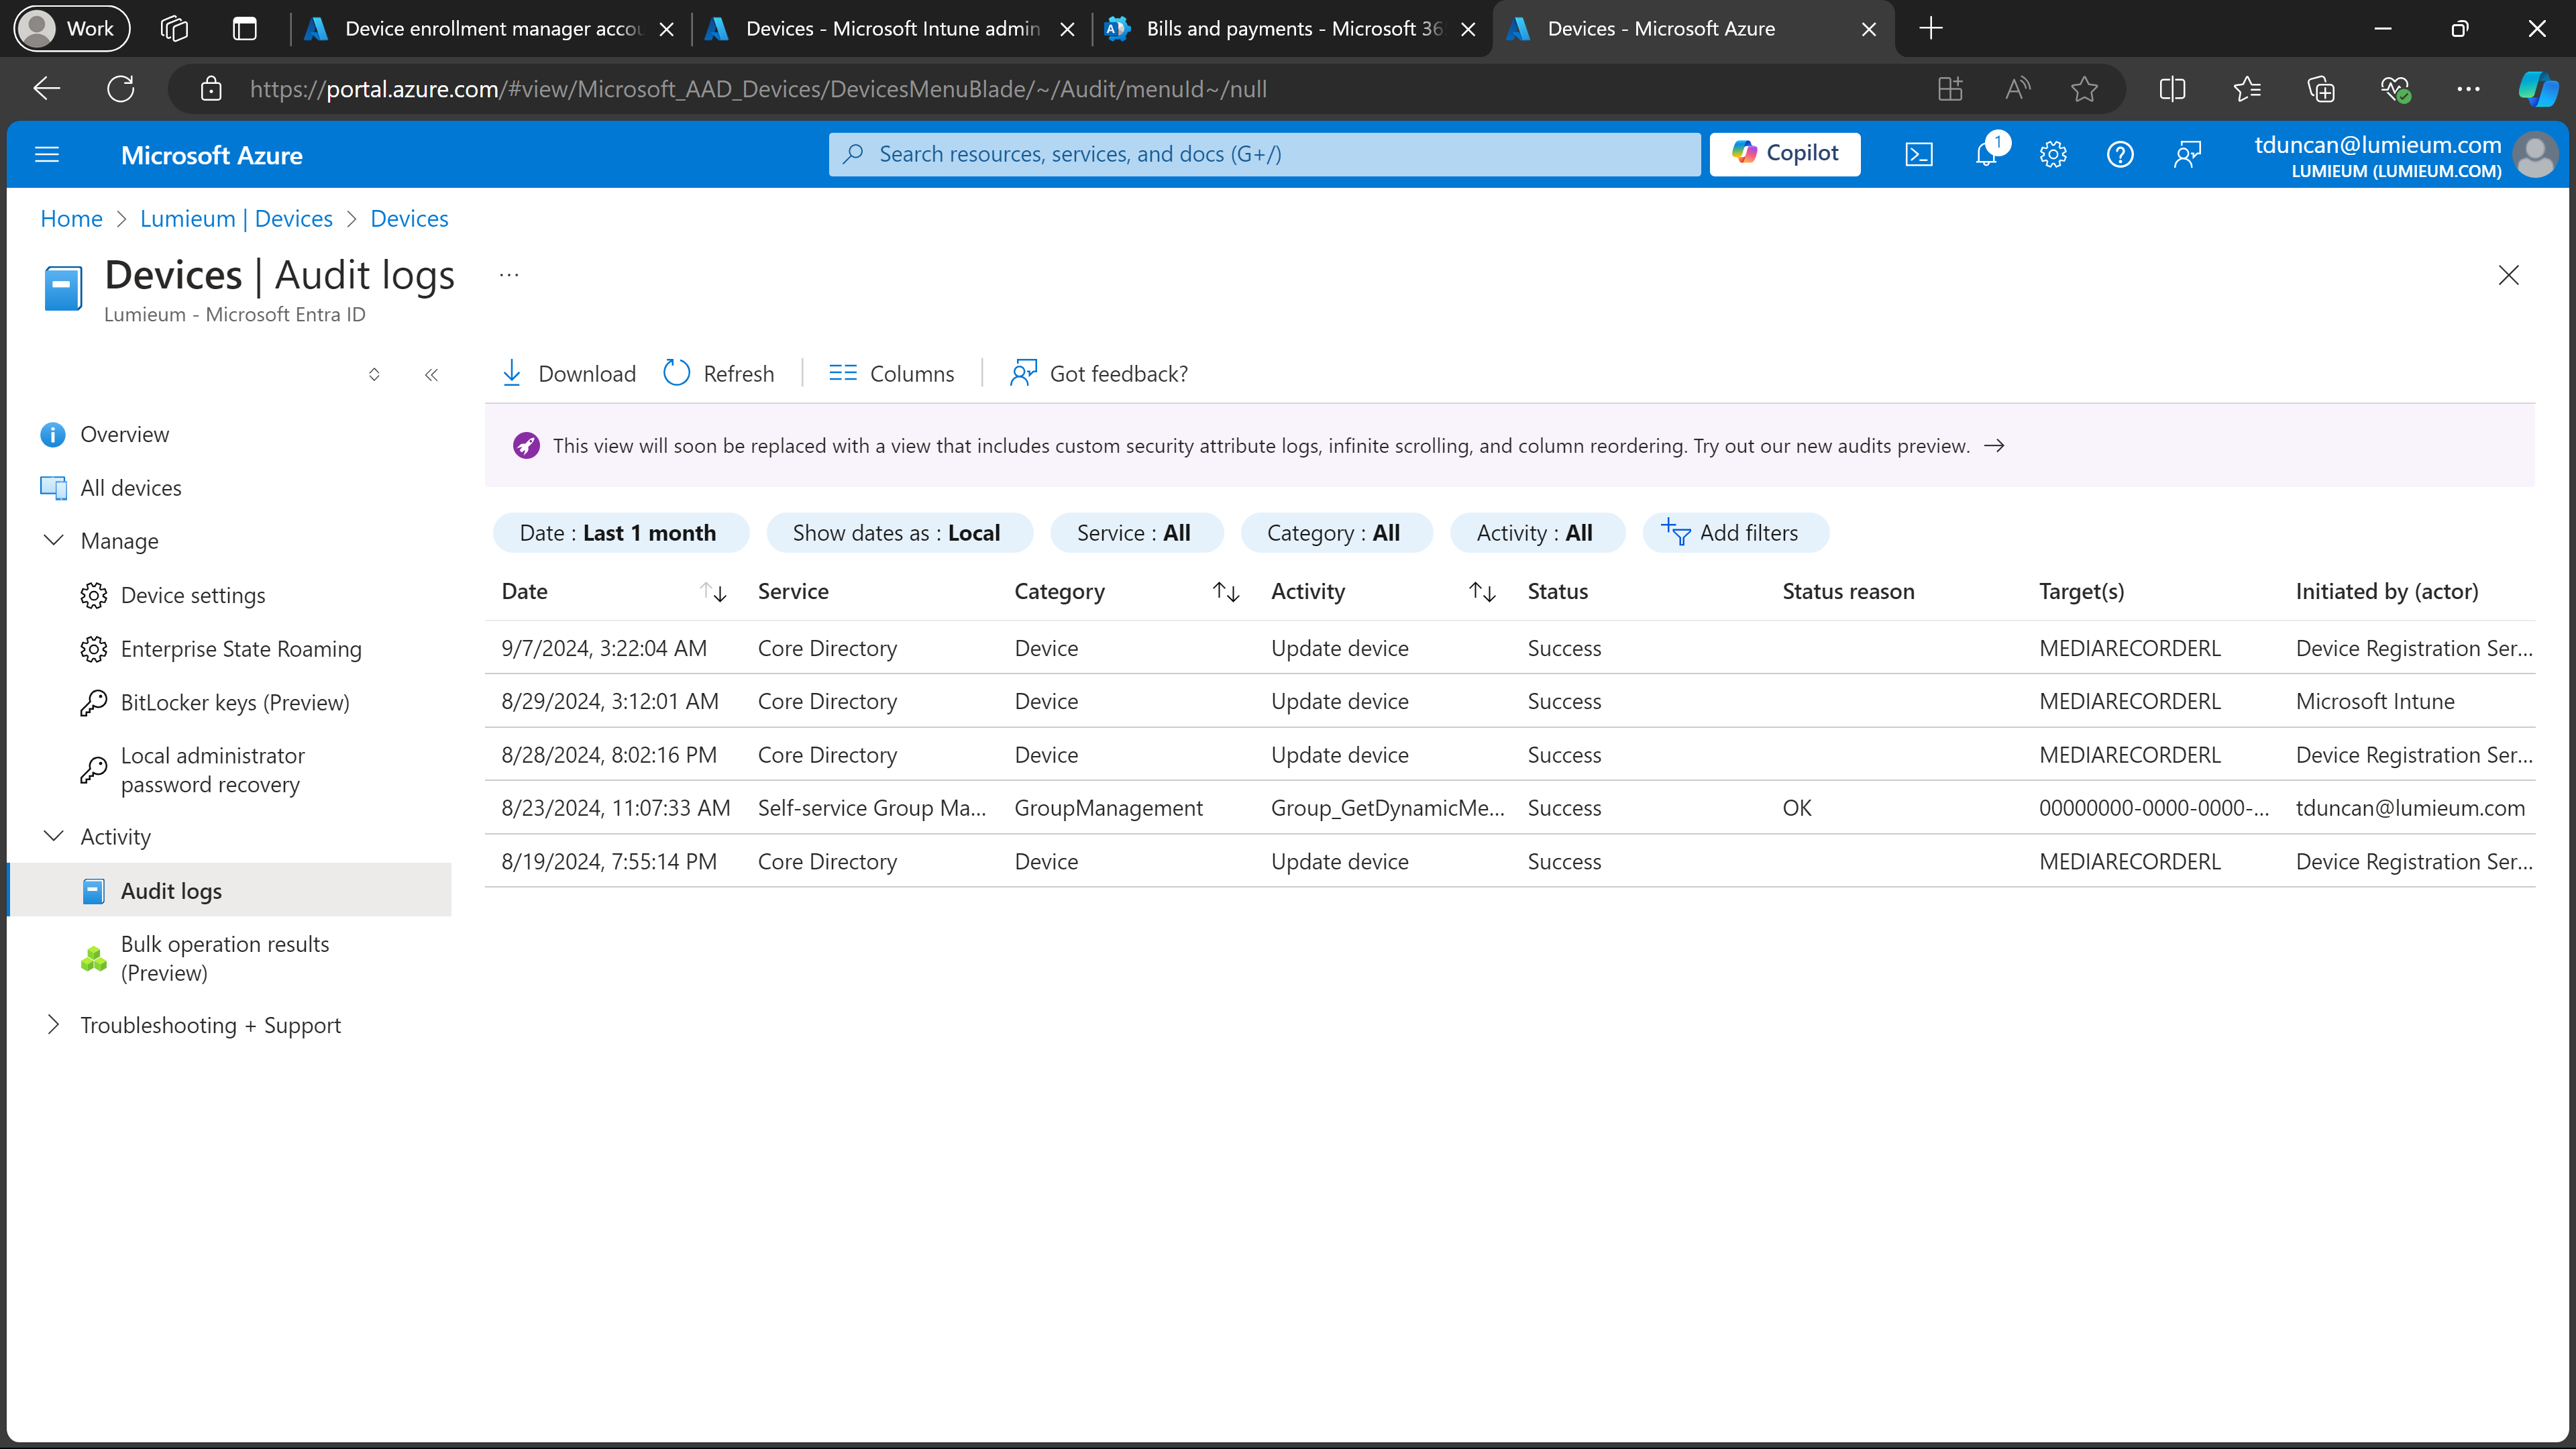The height and width of the screenshot is (1449, 2576).
Task: Click the address bar URL
Action: [x=757, y=89]
